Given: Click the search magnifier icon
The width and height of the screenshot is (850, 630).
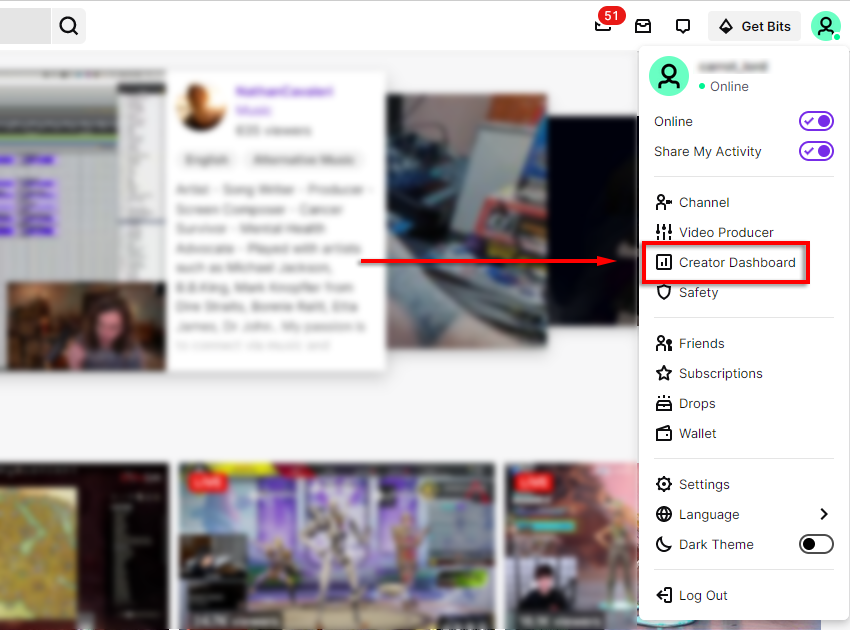Looking at the screenshot, I should [68, 26].
